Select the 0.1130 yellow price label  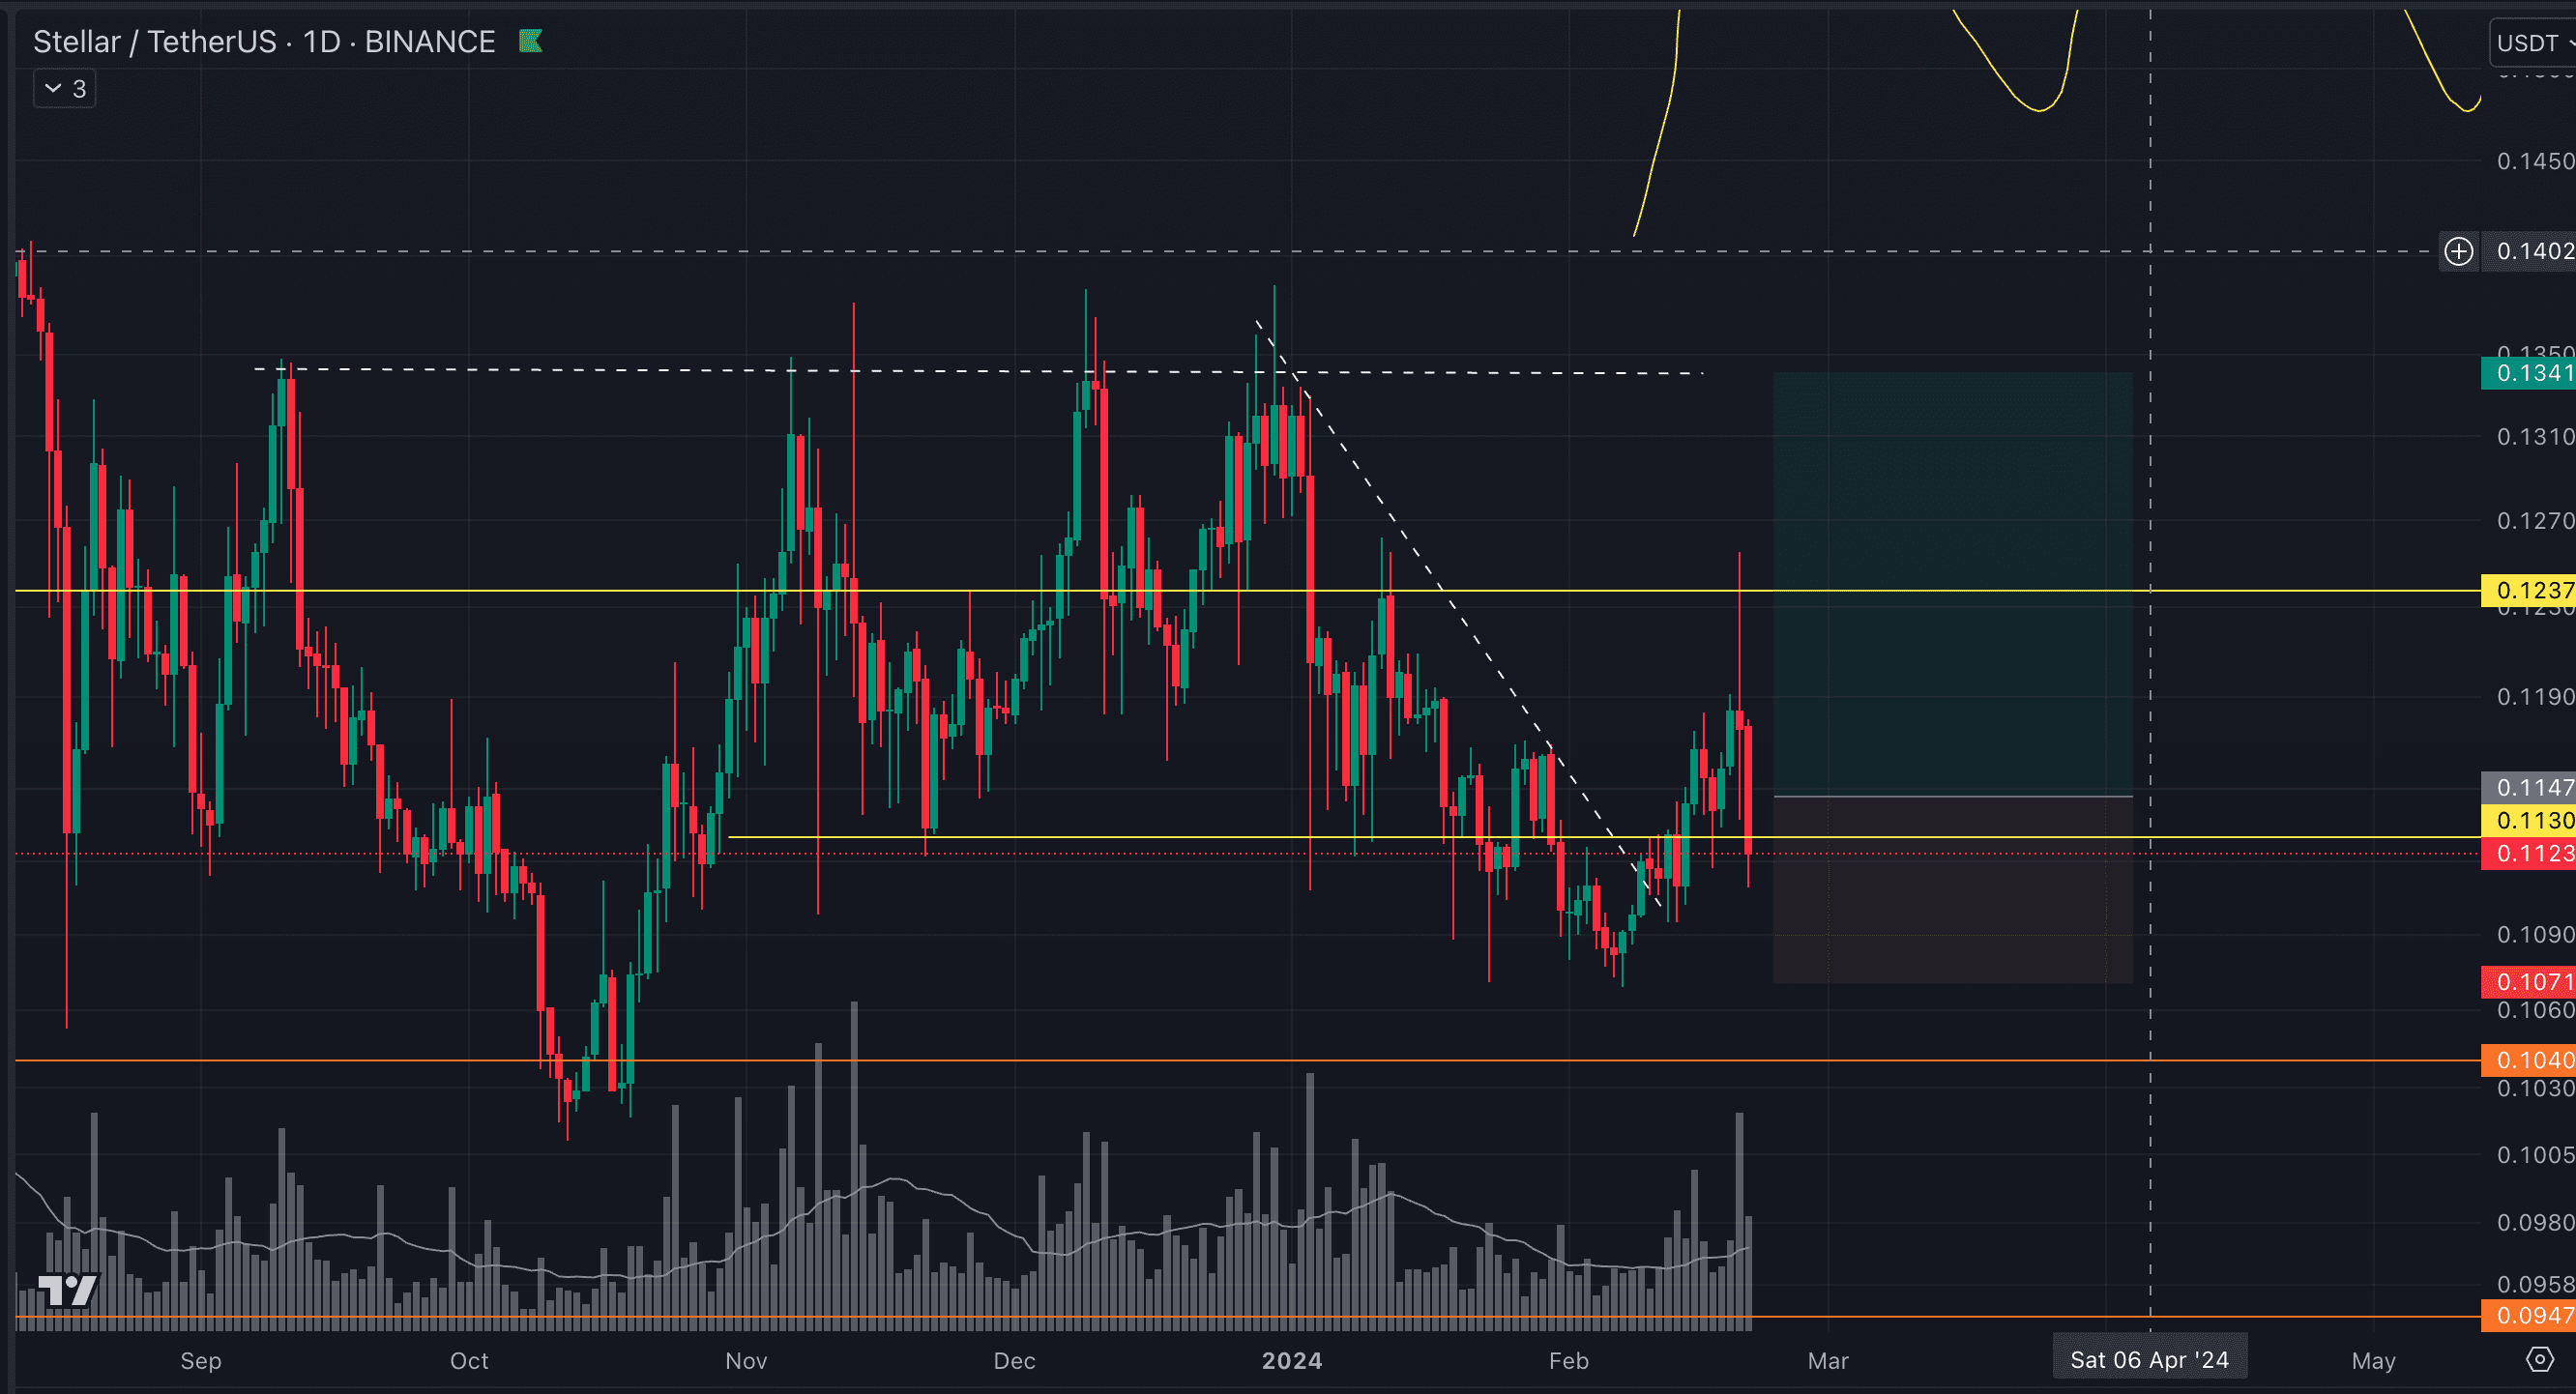[2529, 820]
